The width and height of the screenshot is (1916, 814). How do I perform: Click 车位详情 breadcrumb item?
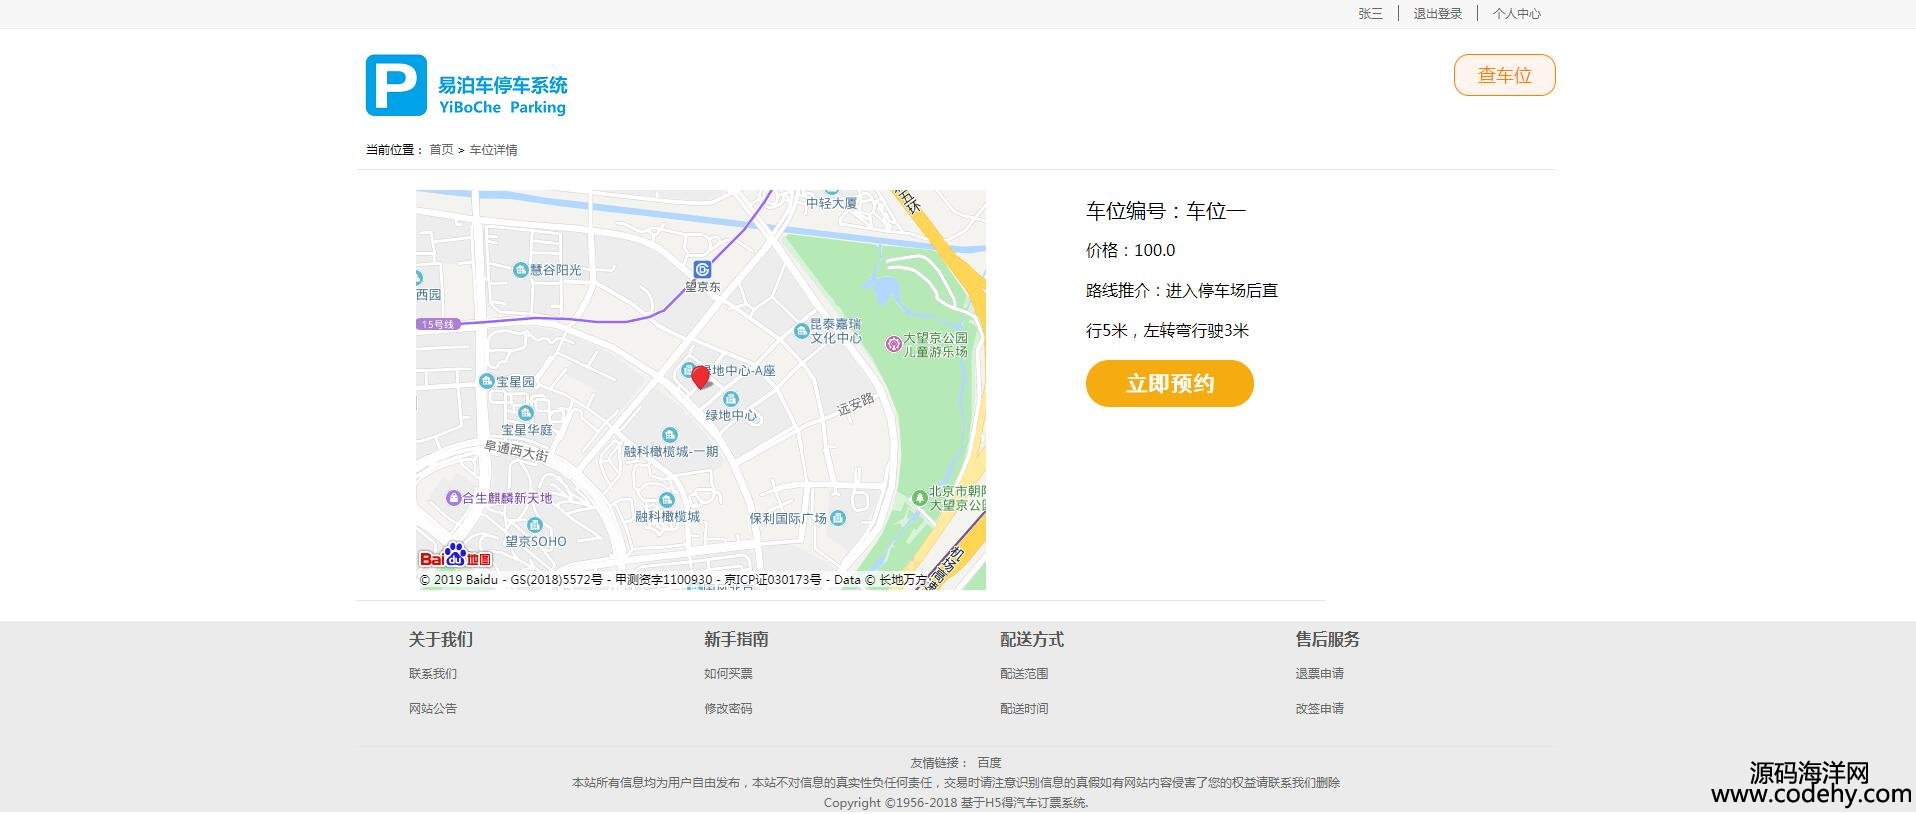pyautogui.click(x=493, y=150)
